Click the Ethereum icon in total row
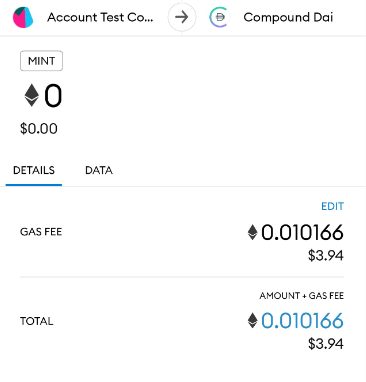 click(x=252, y=320)
